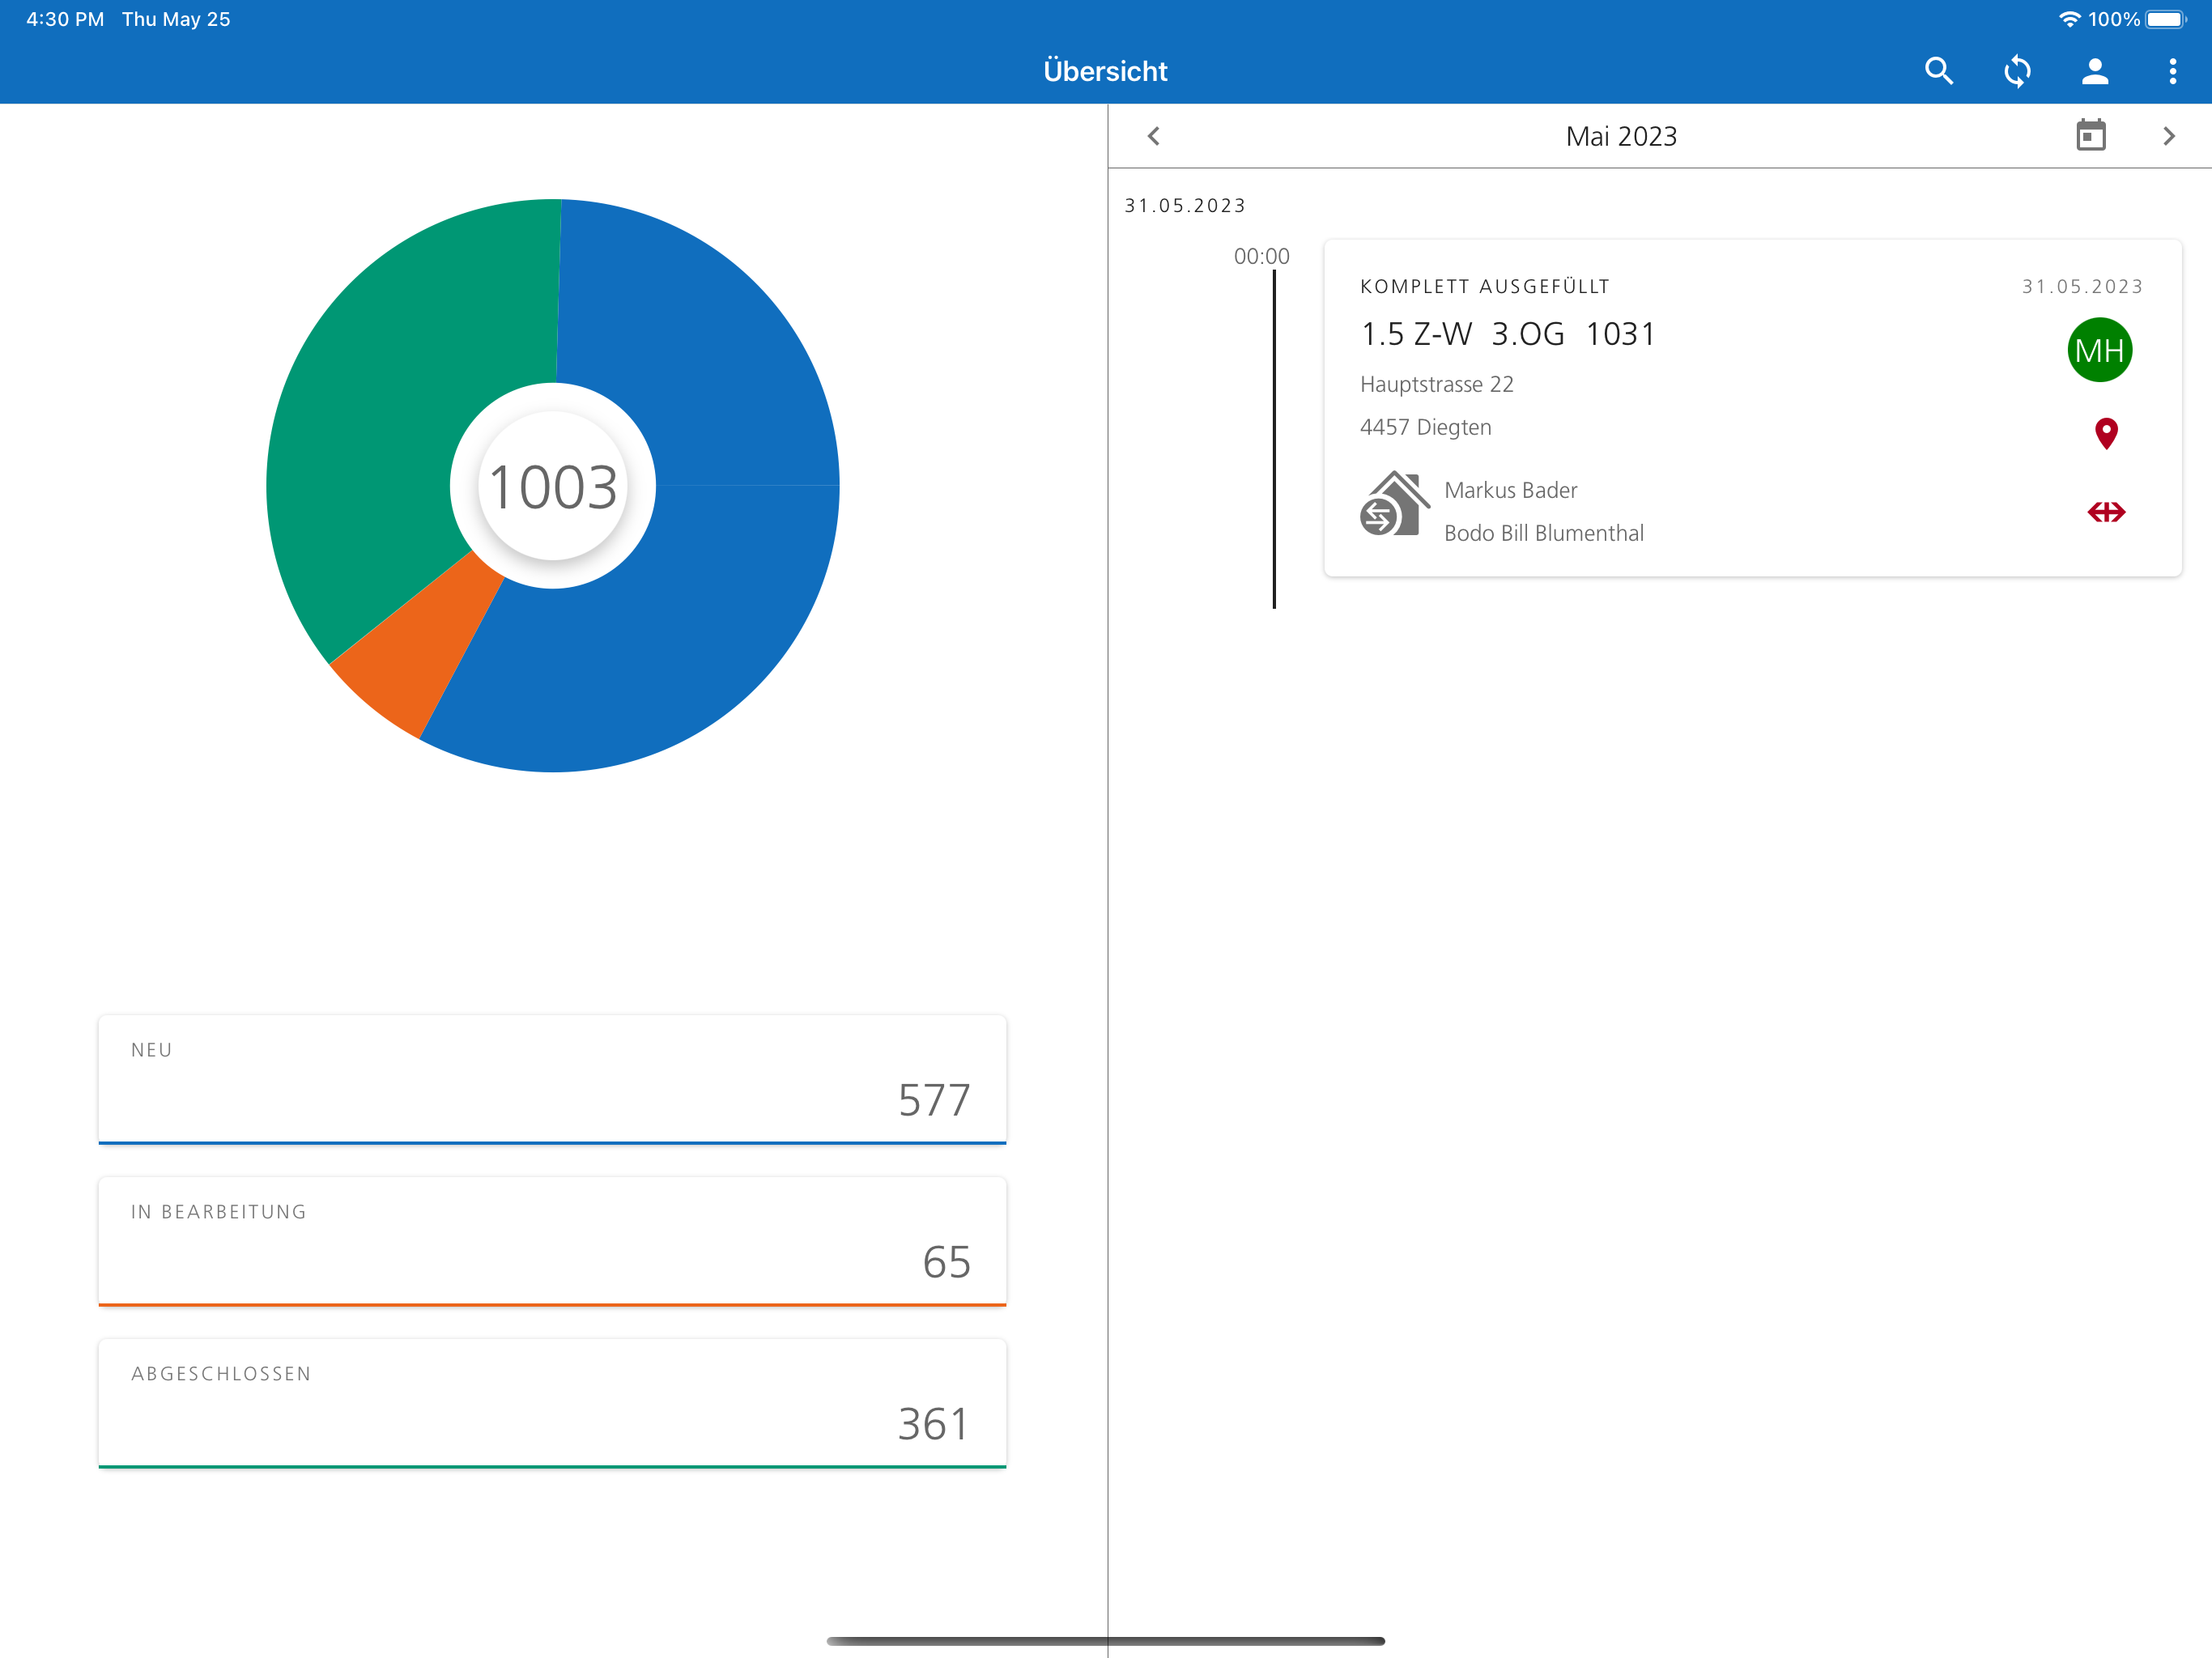Select the Mai 2023 month label
The image size is (2212, 1658).
pos(1620,136)
